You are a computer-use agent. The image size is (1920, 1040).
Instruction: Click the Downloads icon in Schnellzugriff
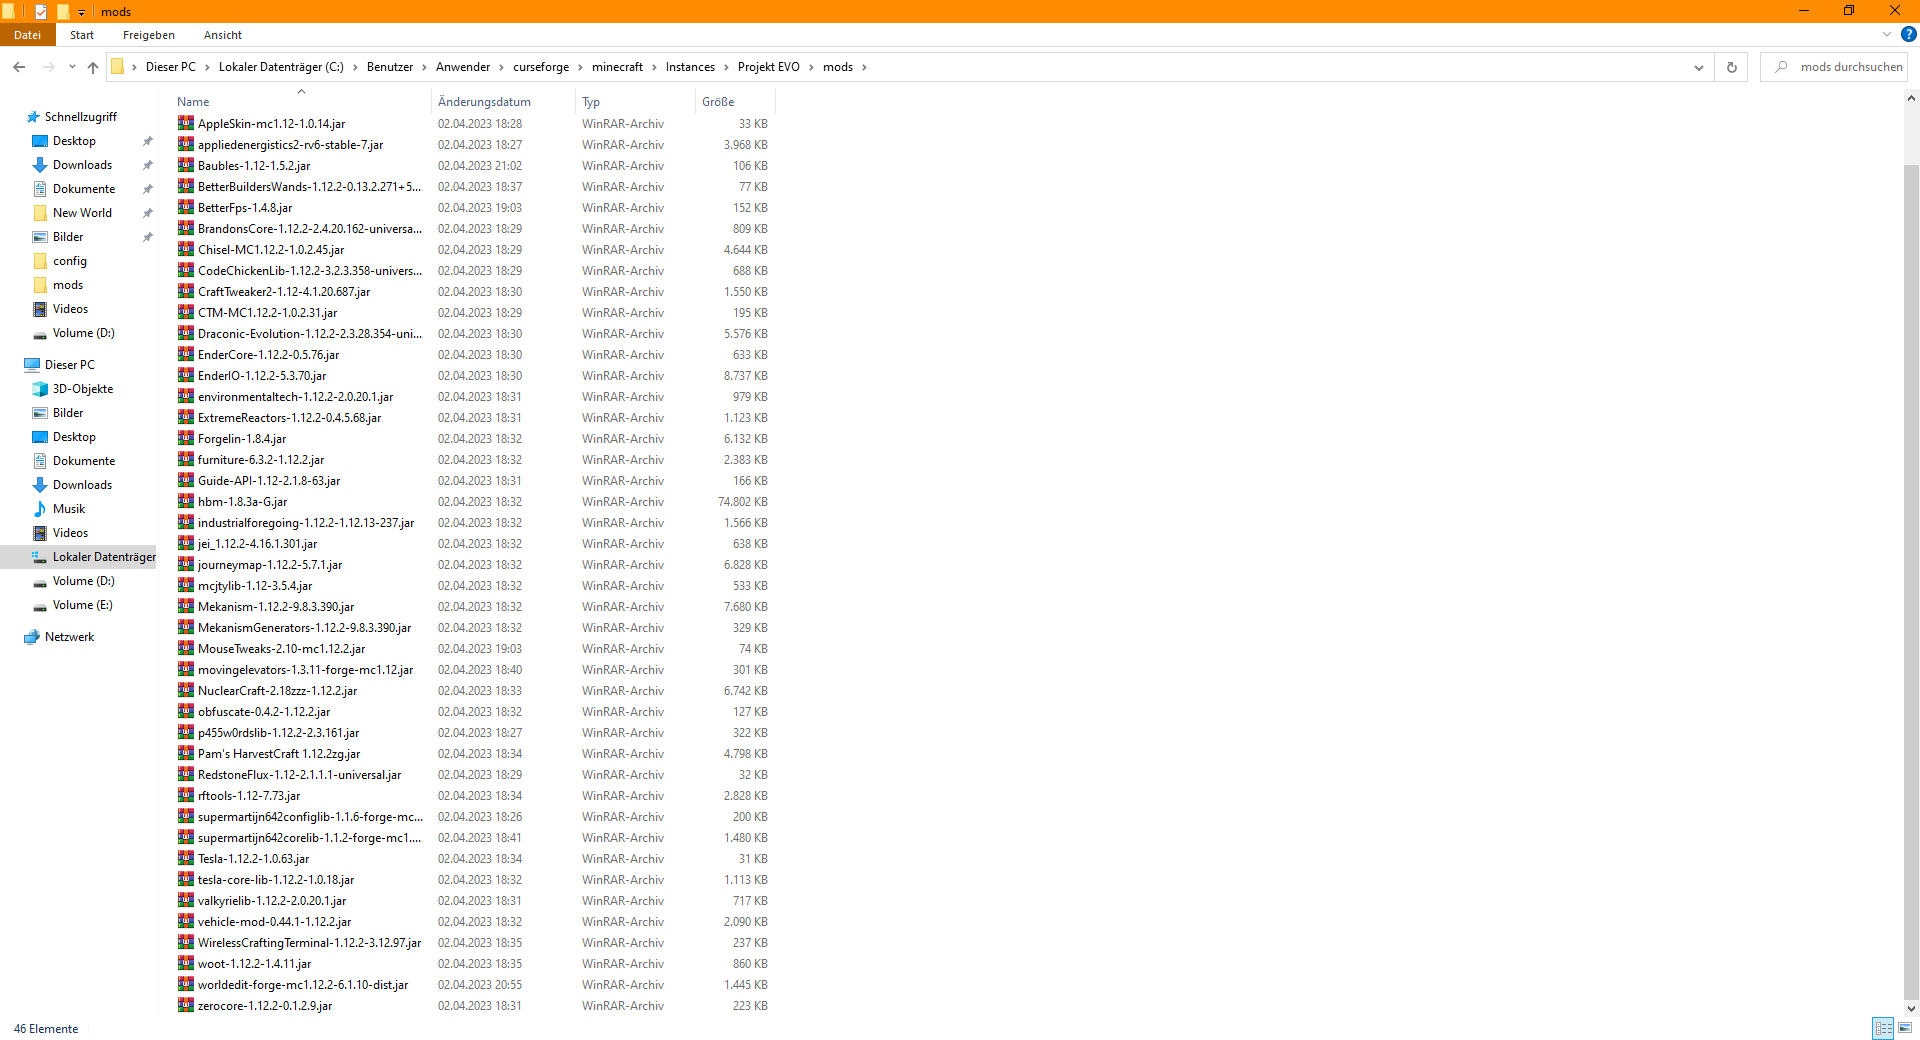point(40,165)
